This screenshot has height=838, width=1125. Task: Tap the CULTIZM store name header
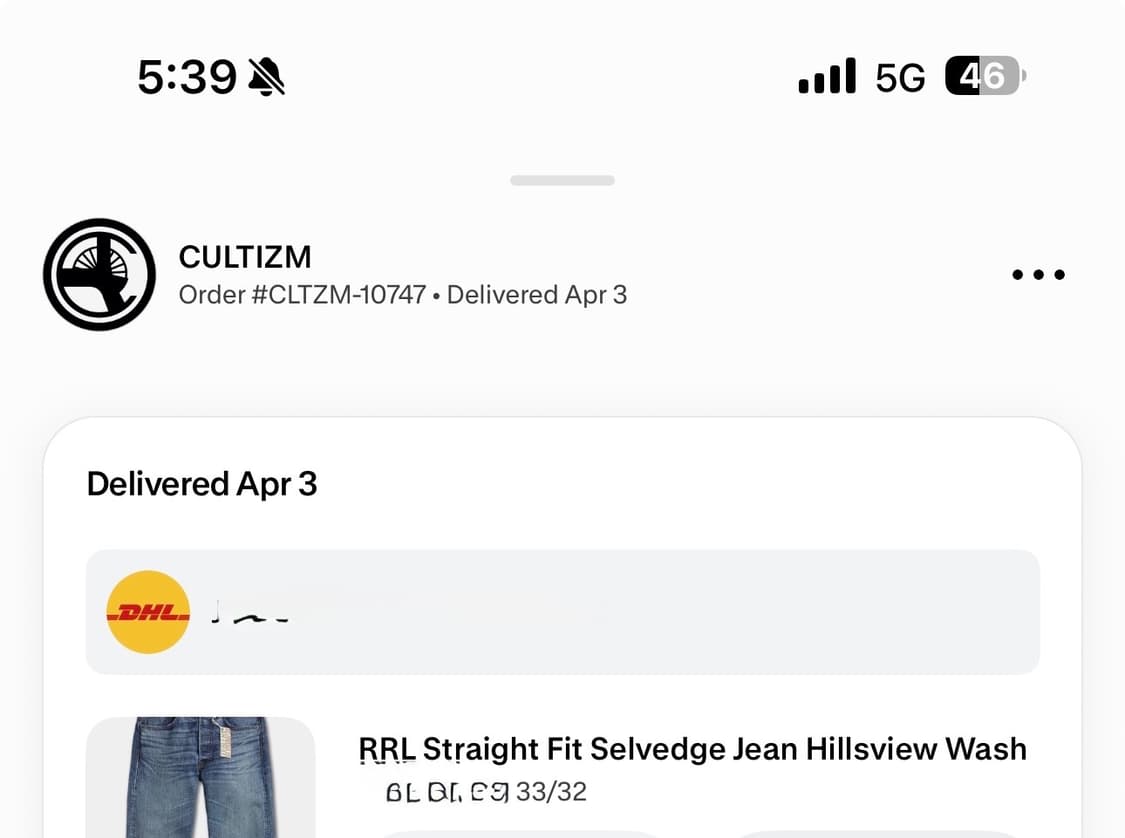point(245,257)
